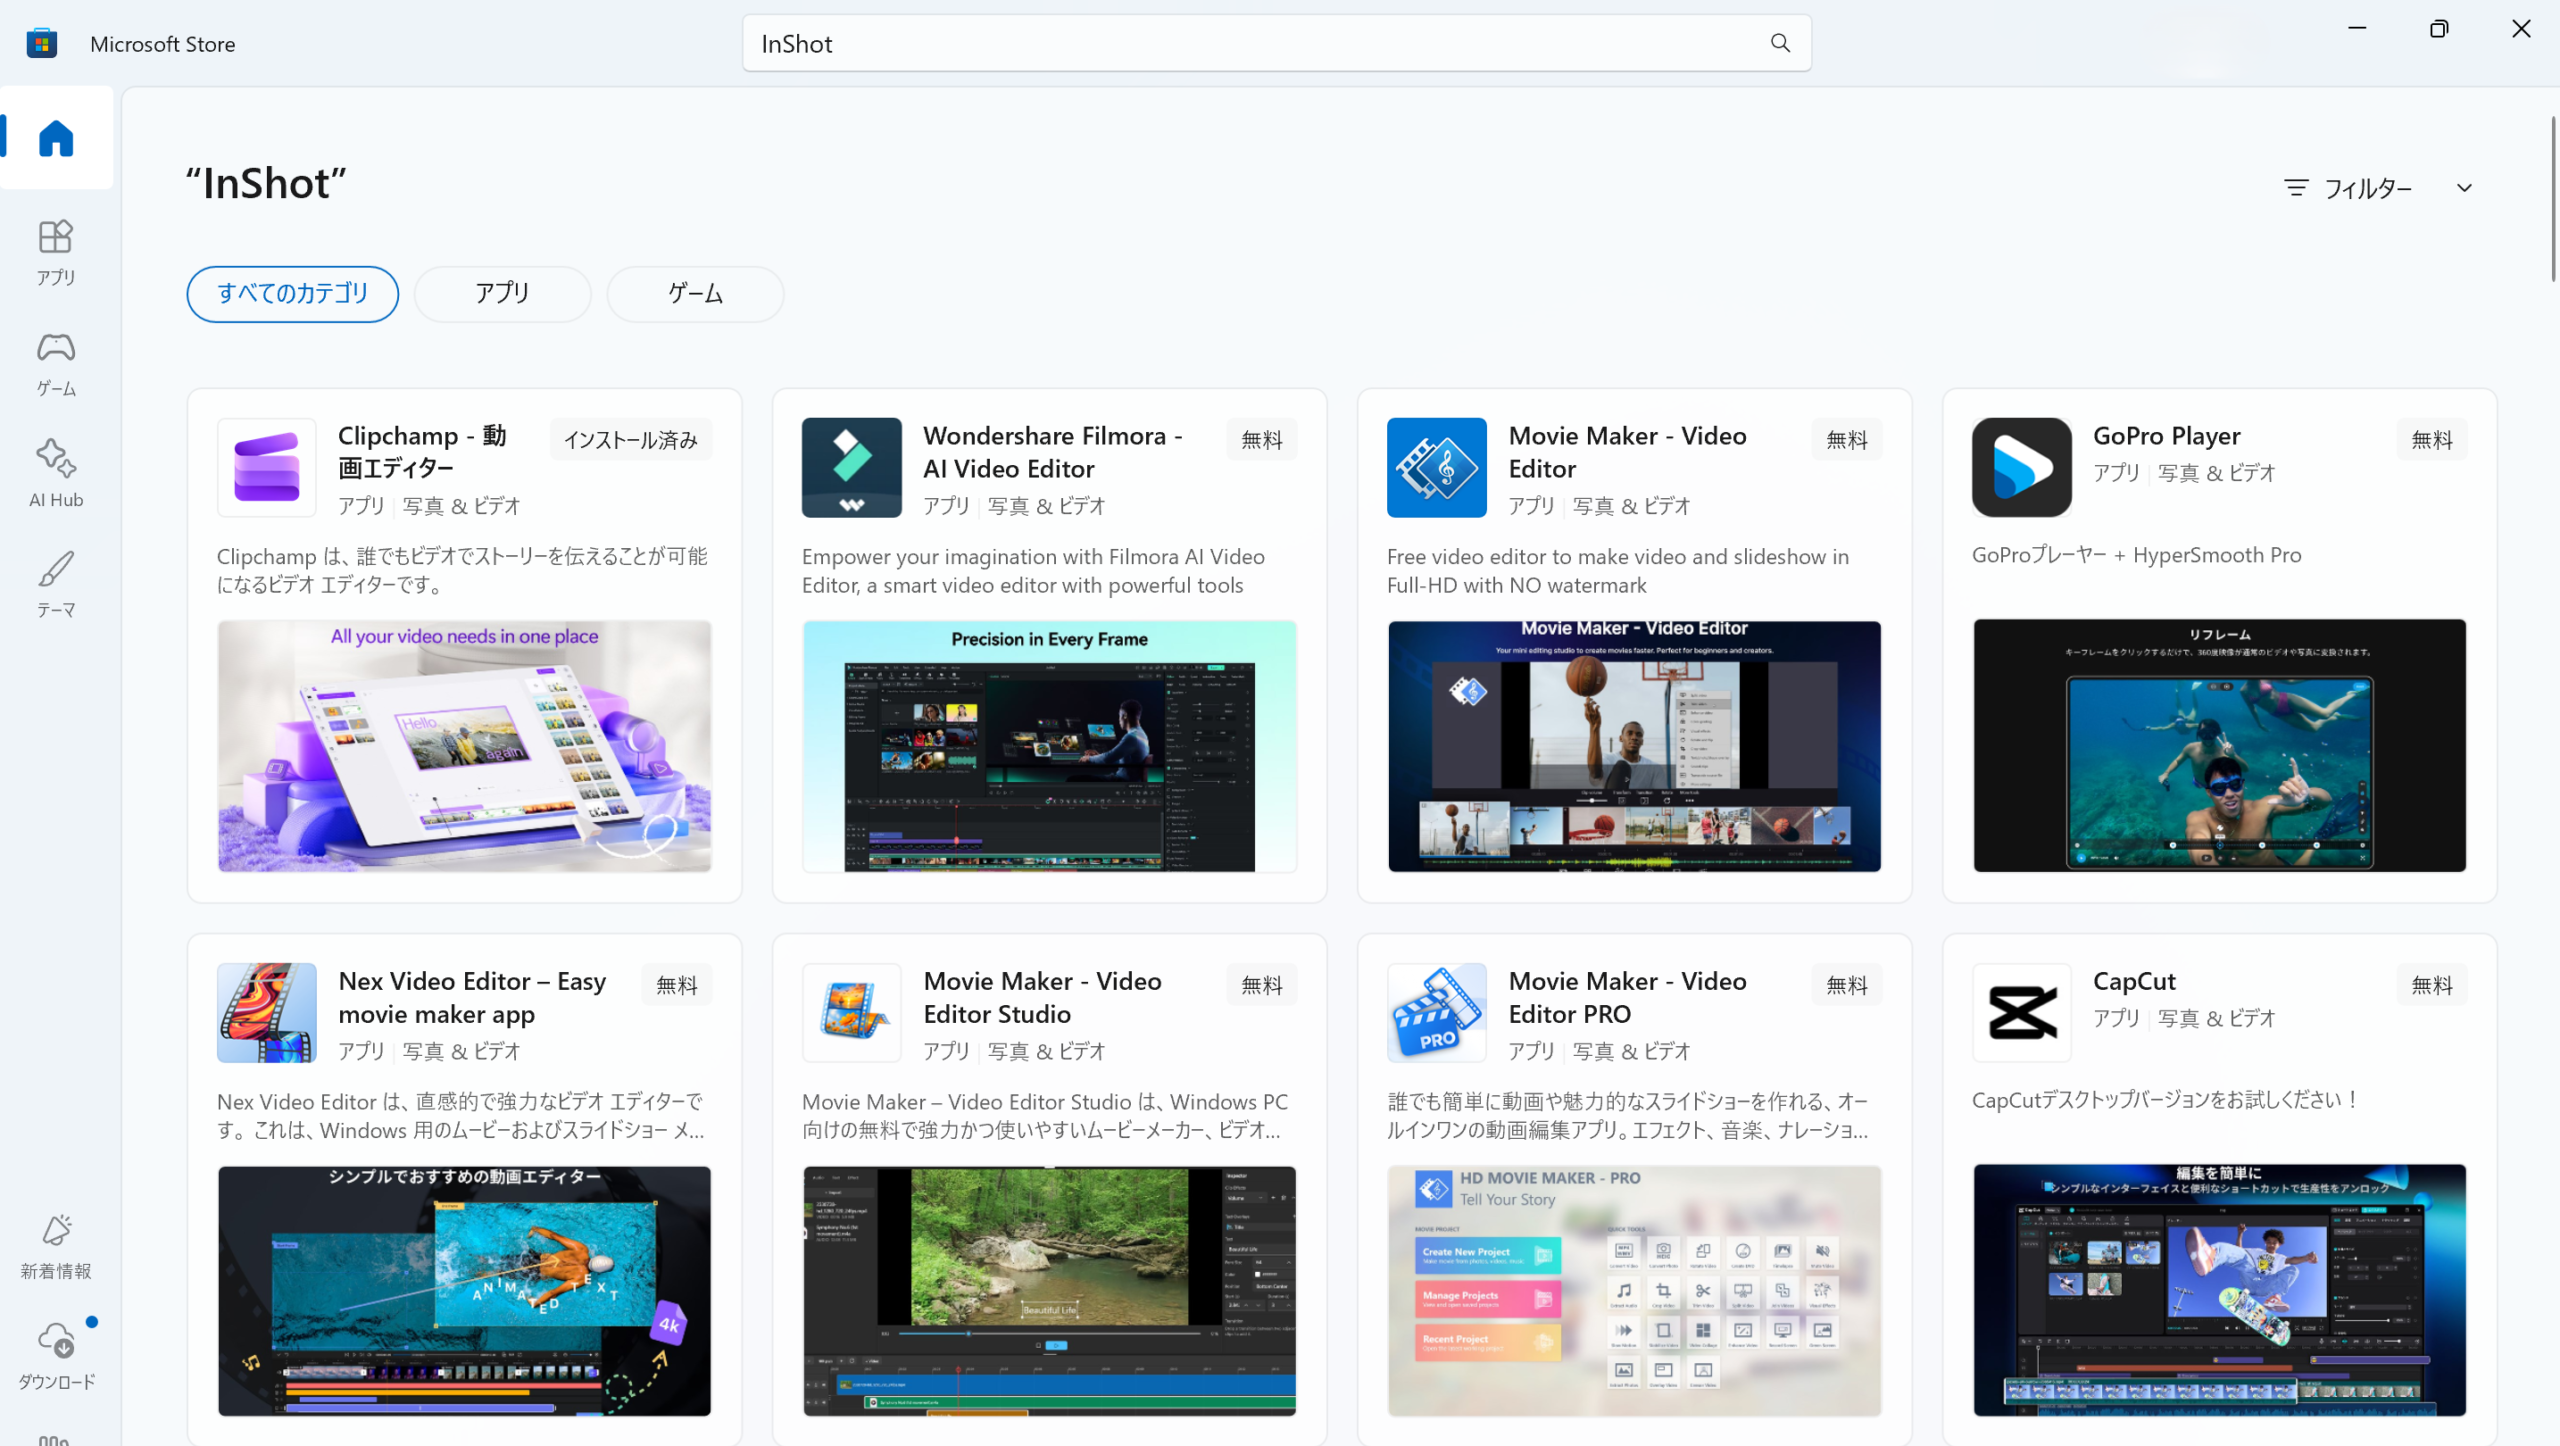Click the 無料 badge on Wondershare Filmora
The width and height of the screenshot is (2560, 1446).
[x=1261, y=440]
